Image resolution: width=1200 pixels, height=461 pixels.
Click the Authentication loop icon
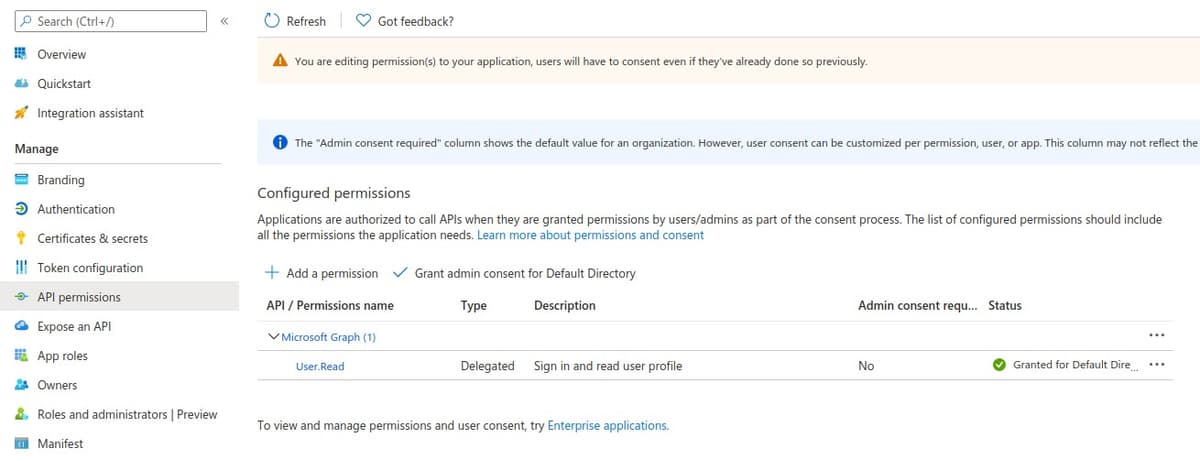pyautogui.click(x=21, y=209)
